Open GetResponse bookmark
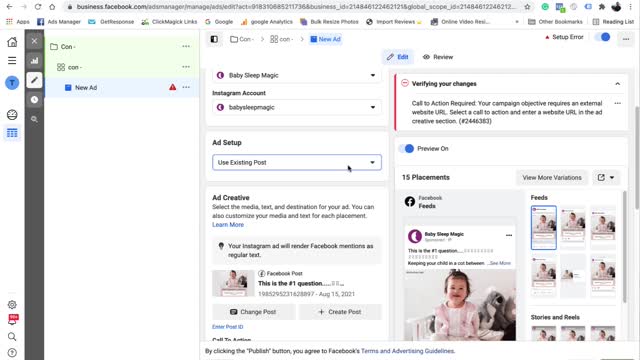This screenshot has width=640, height=360. 111,22
